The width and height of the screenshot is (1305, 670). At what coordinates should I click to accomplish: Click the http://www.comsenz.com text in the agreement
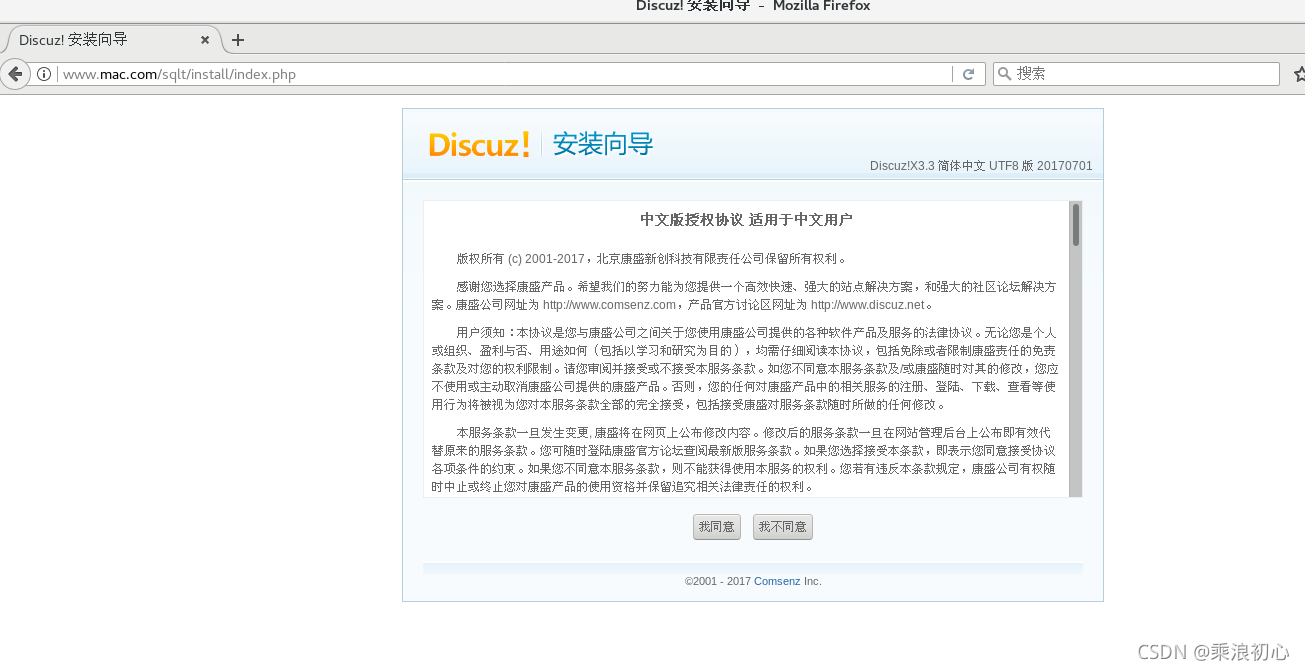coord(609,305)
